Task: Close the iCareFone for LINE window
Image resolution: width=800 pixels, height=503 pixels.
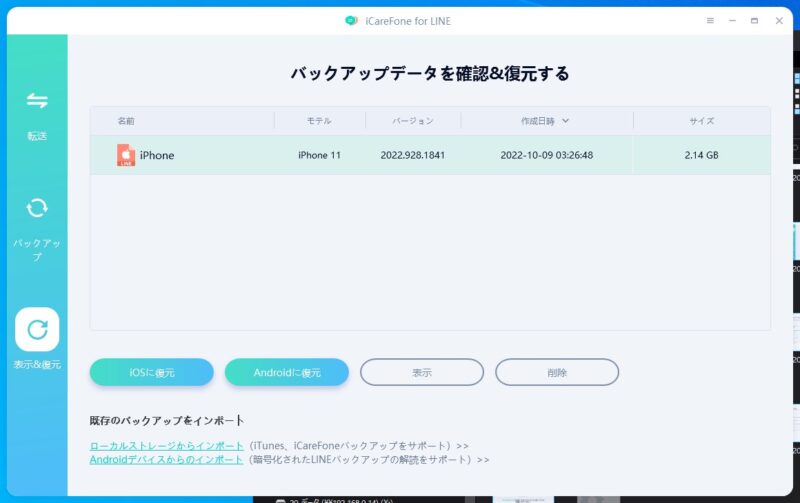Action: pyautogui.click(x=779, y=21)
